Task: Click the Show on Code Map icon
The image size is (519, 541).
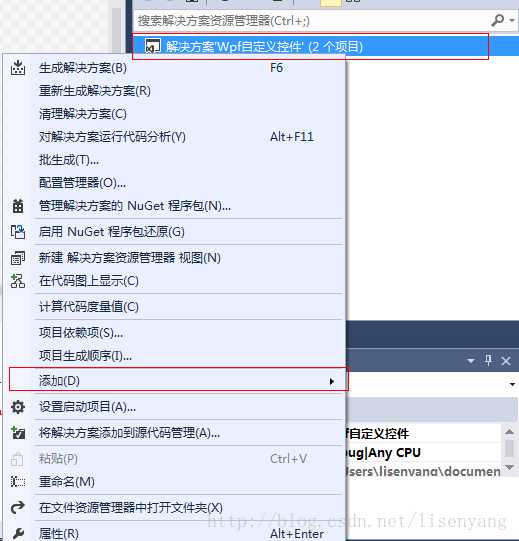Action: pos(18,281)
